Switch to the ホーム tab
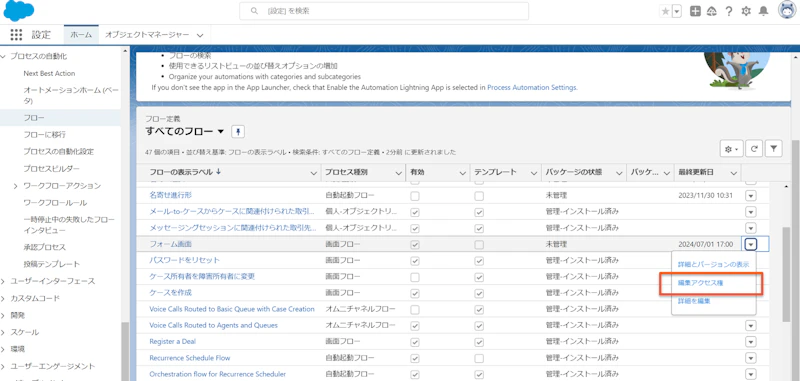Screen dimensions: 800x381 [x=81, y=35]
